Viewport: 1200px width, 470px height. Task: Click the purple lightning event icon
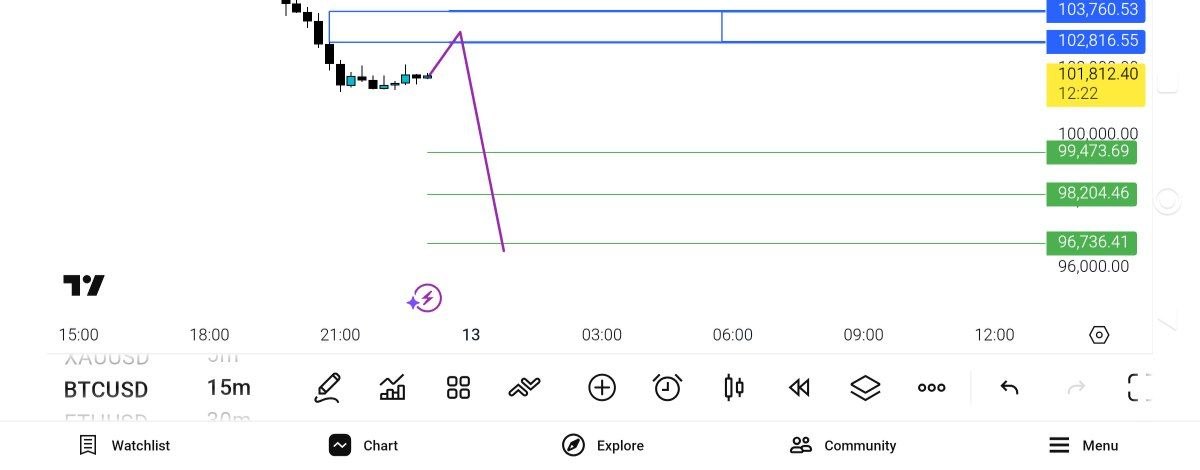pos(425,298)
